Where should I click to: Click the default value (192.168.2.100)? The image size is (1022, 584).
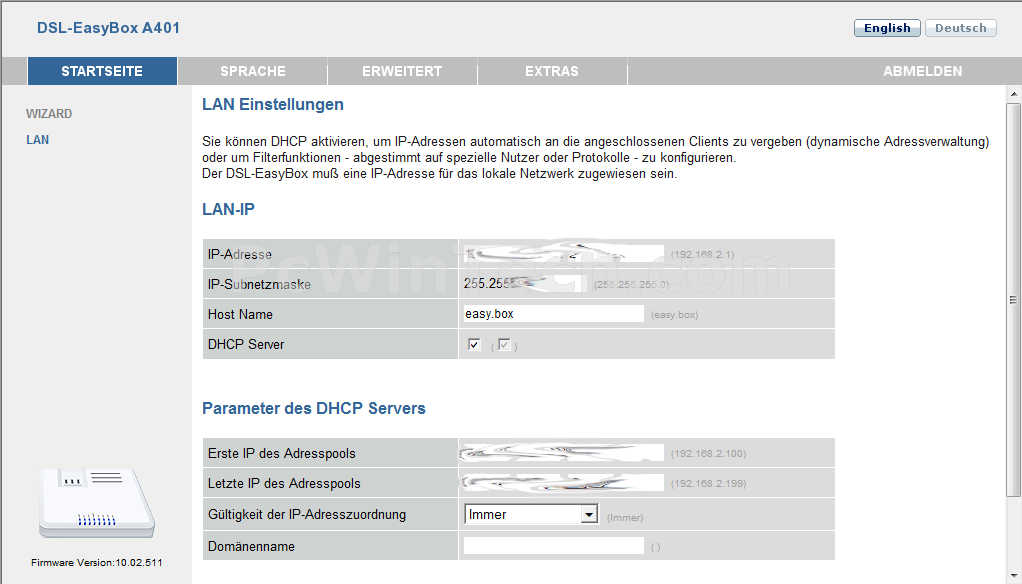(708, 454)
